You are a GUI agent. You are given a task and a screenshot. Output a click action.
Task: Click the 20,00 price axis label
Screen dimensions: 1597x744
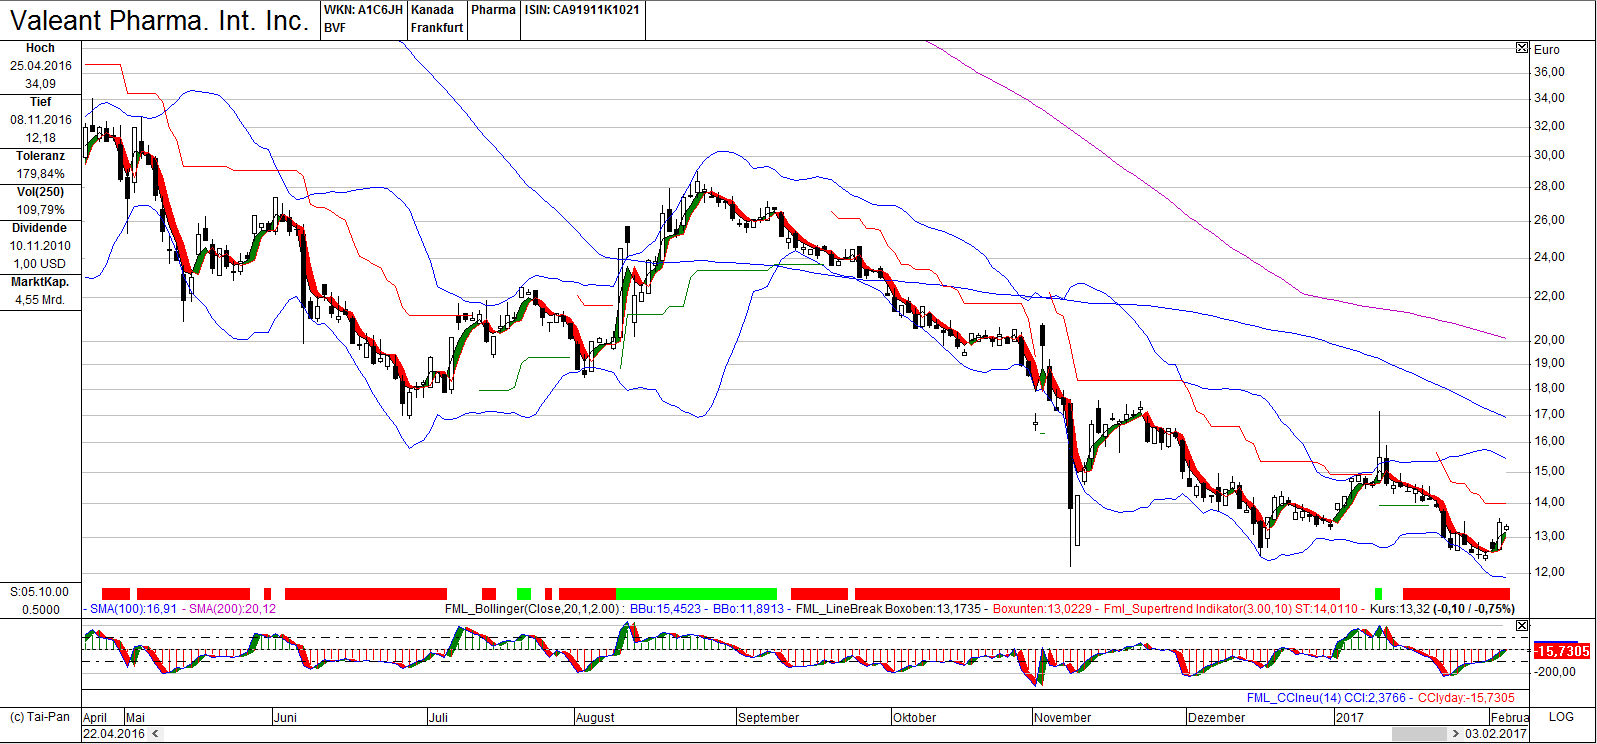coord(1550,340)
